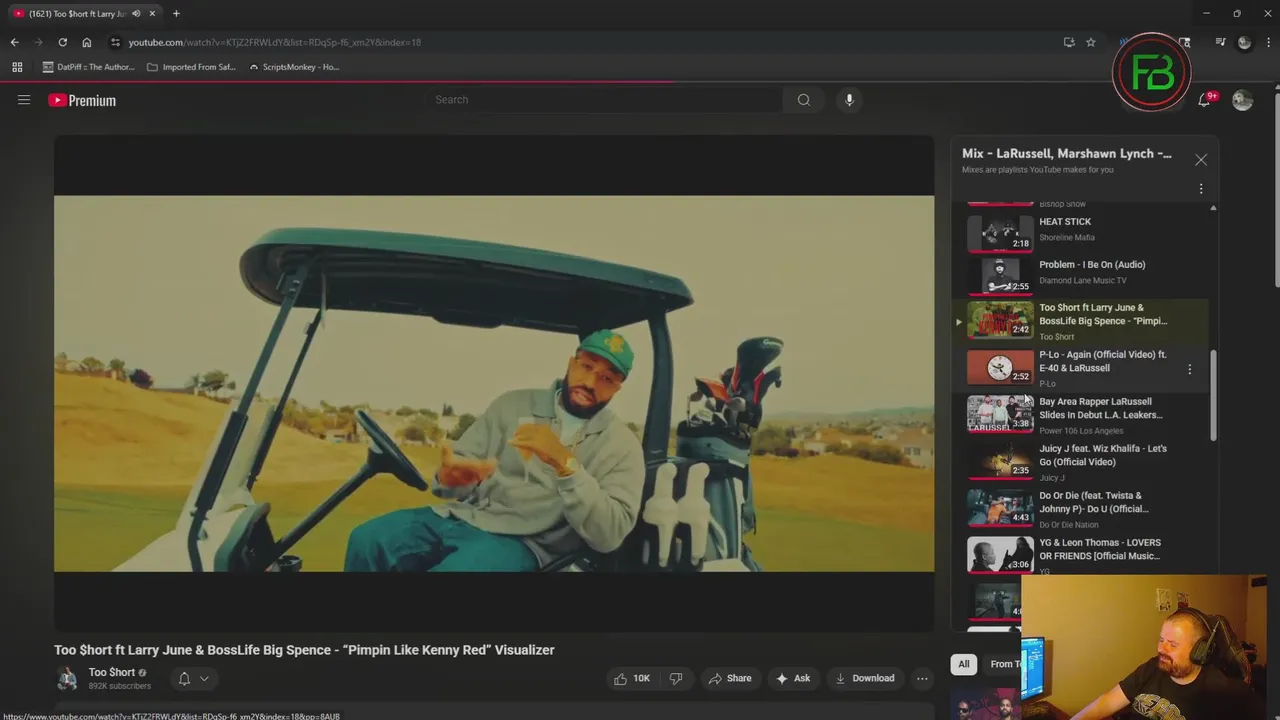Open the Imported From Safari bookmarks folder
The height and width of the screenshot is (720, 1280).
tap(191, 67)
